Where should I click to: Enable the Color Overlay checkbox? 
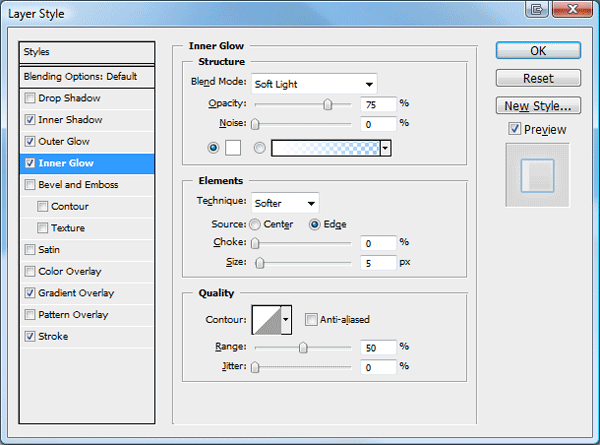[x=29, y=272]
